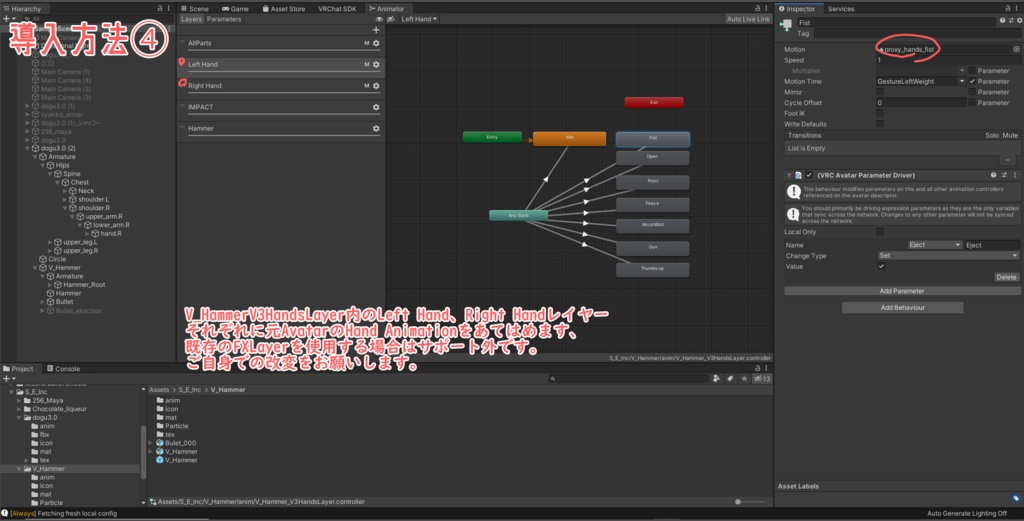Toggle hidden packages count button
This screenshot has height=521, width=1024.
762,379
